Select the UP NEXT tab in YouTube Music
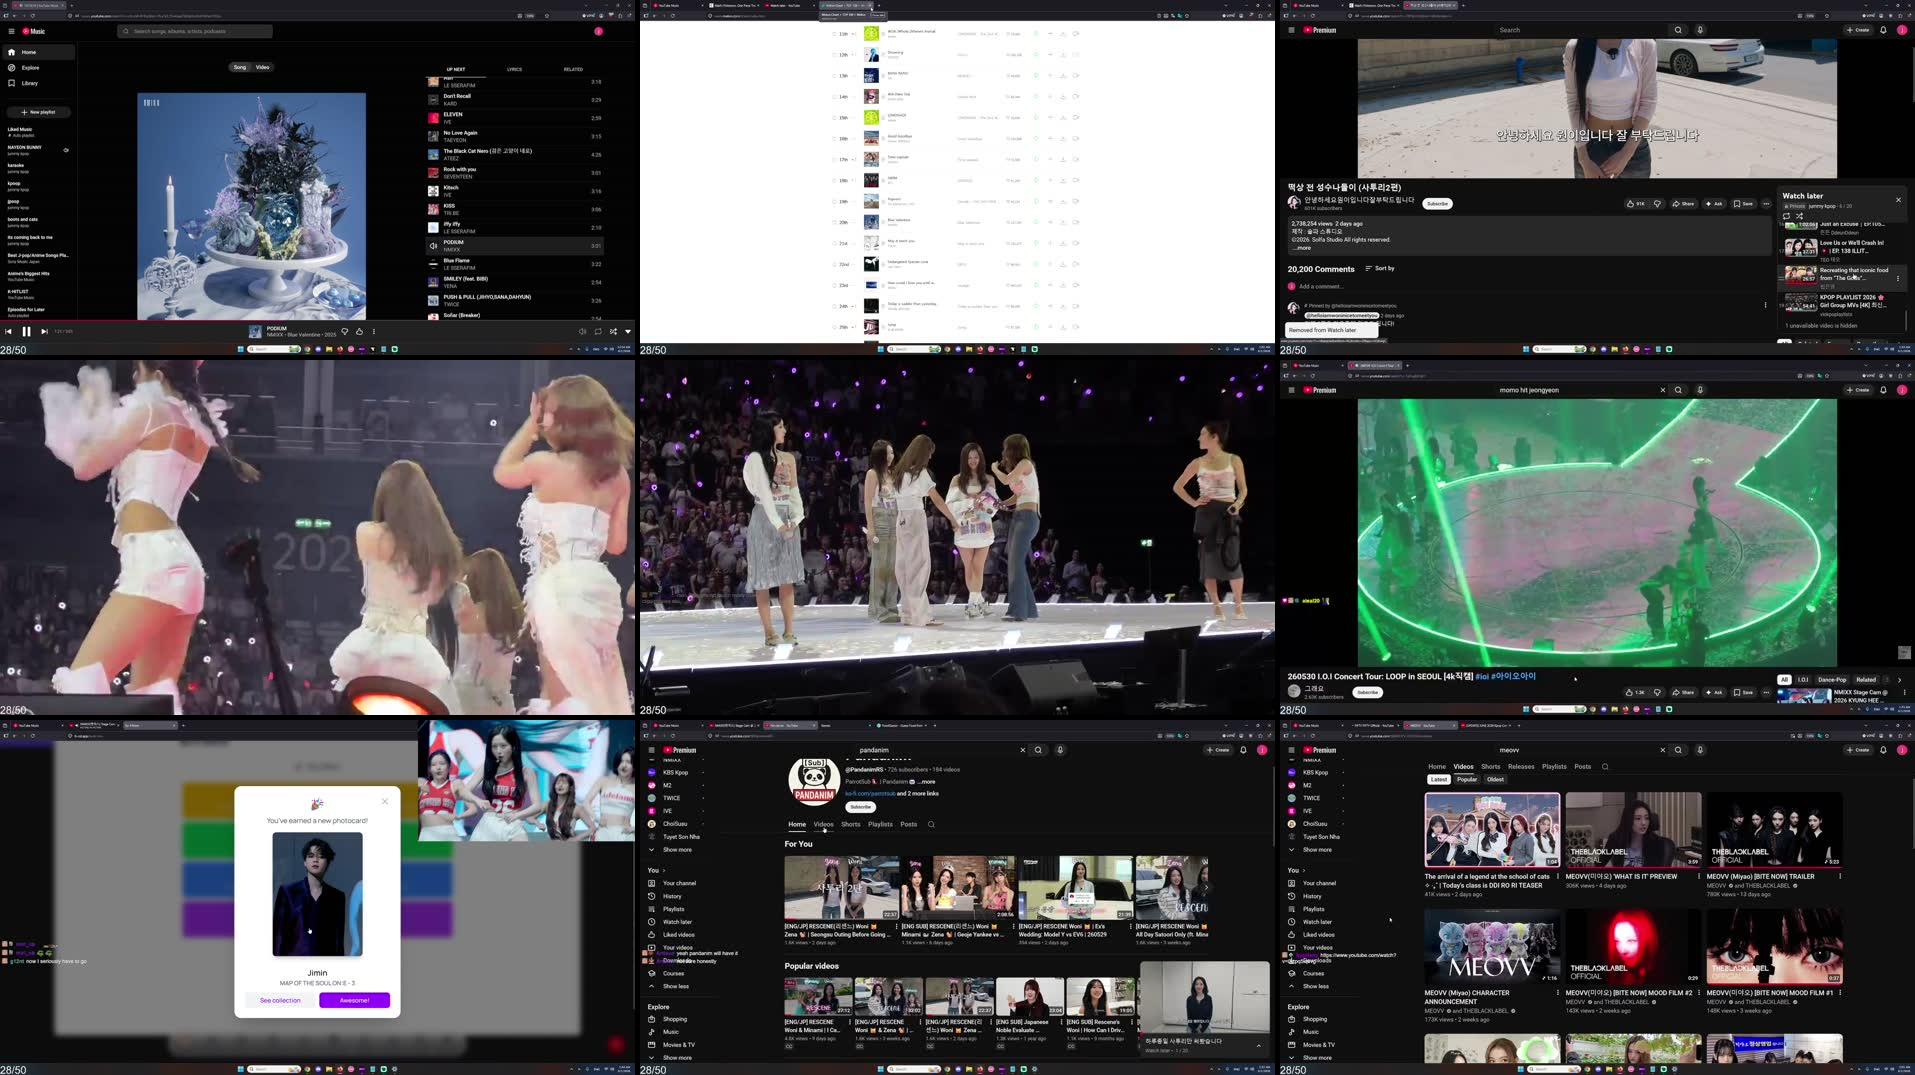 coord(456,70)
